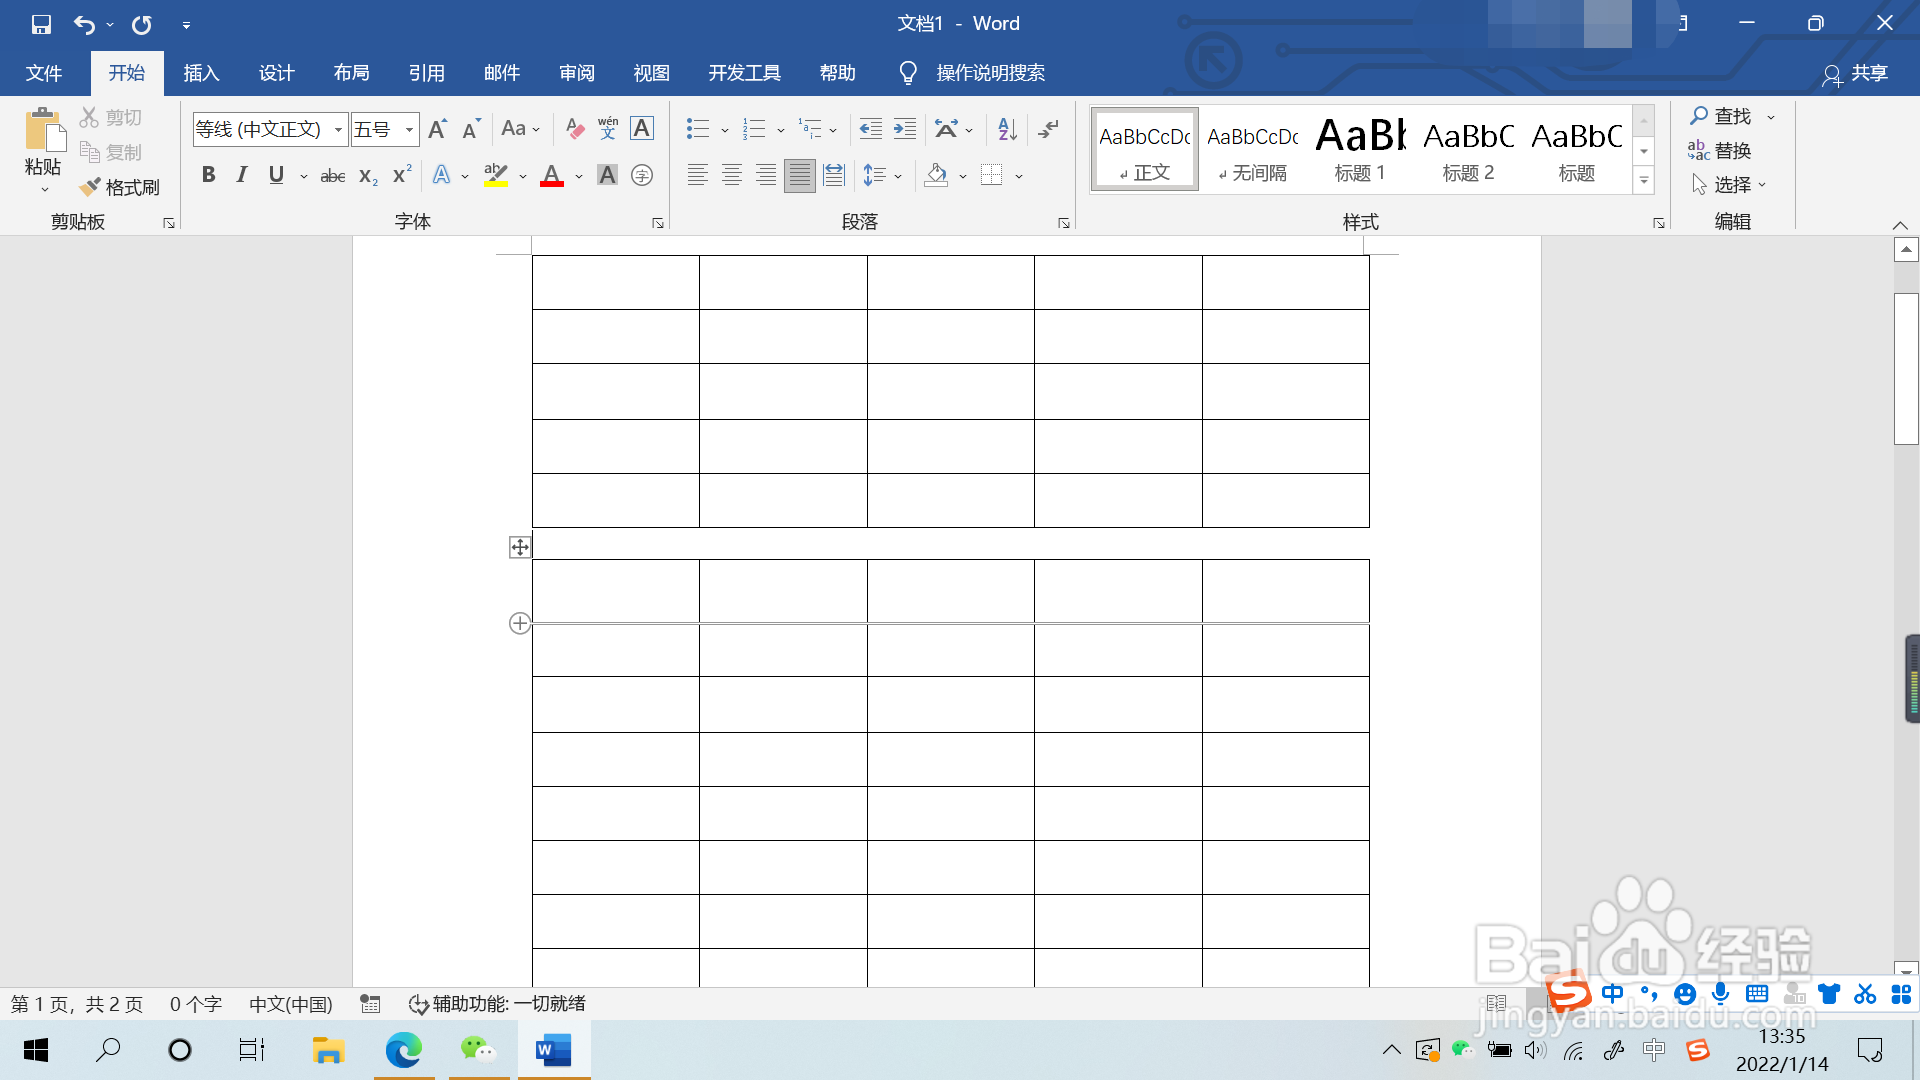
Task: Click the 共享 (Share) button
Action: coord(1855,73)
